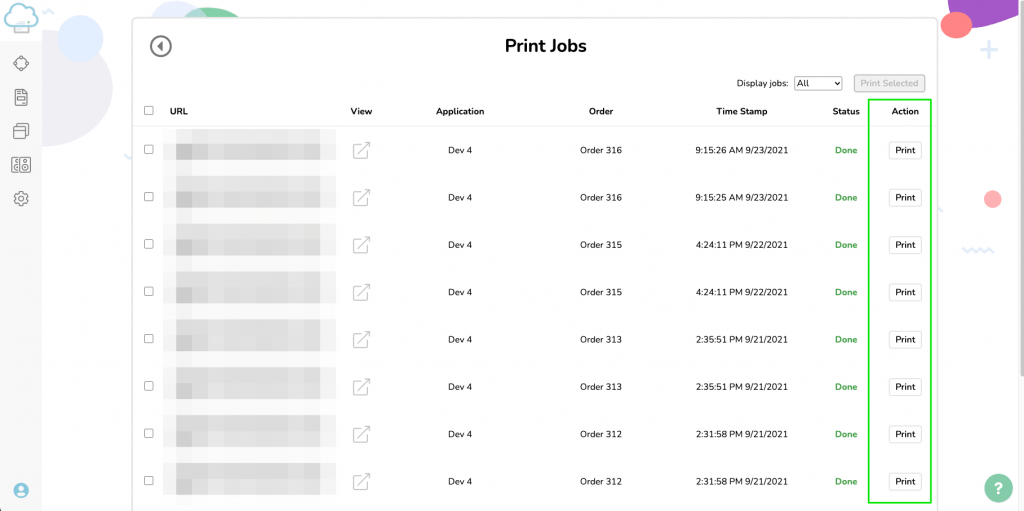The height and width of the screenshot is (511, 1024).
Task: Print the 9:15:25 AM Order 316 job
Action: (905, 197)
